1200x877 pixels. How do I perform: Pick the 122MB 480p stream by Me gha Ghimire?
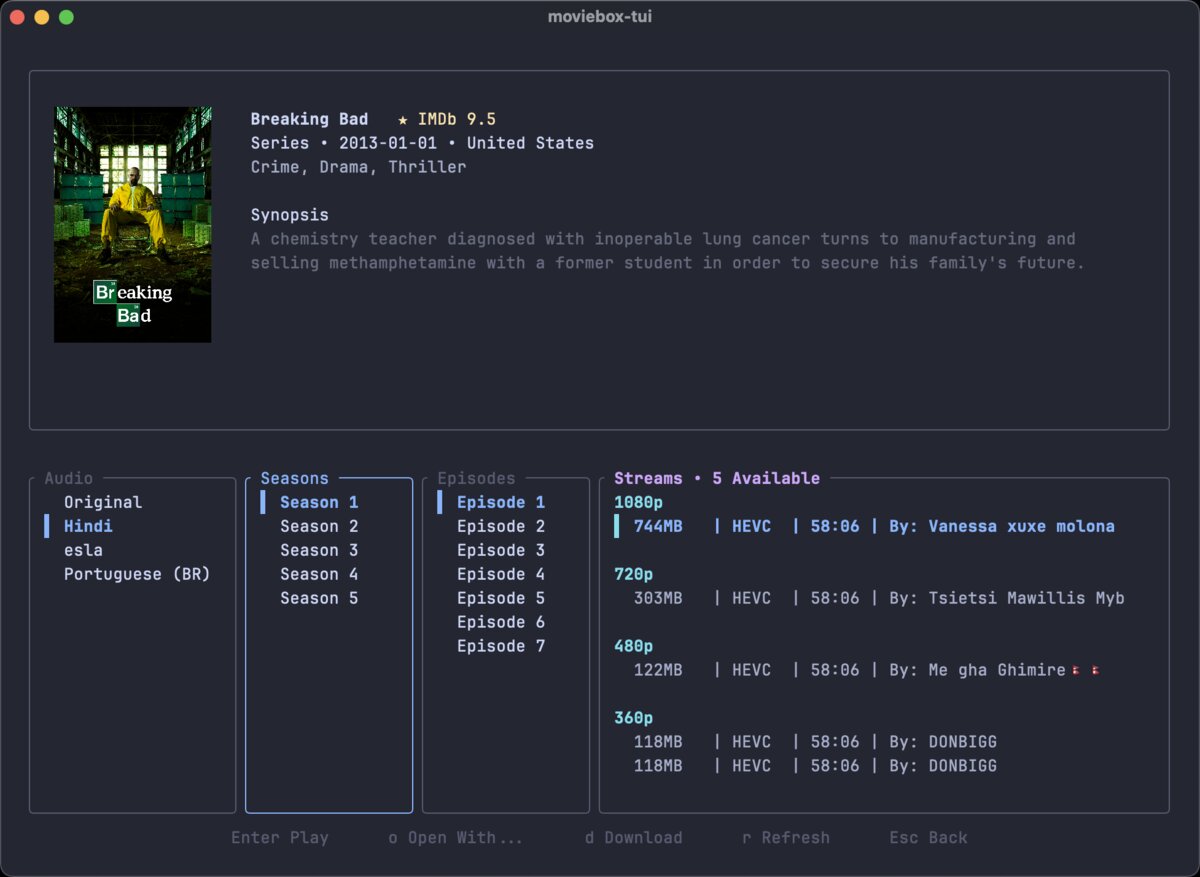(x=867, y=670)
